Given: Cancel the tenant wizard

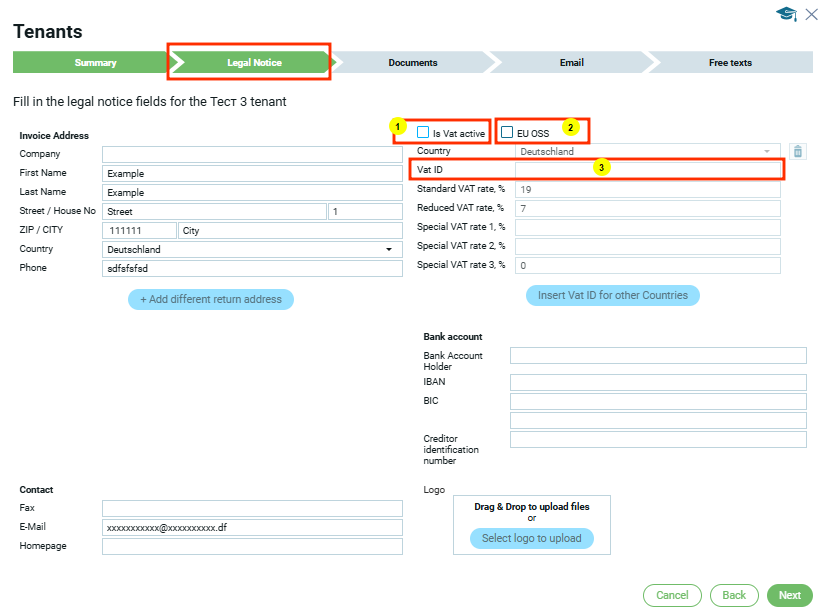Looking at the screenshot, I should coord(672,595).
